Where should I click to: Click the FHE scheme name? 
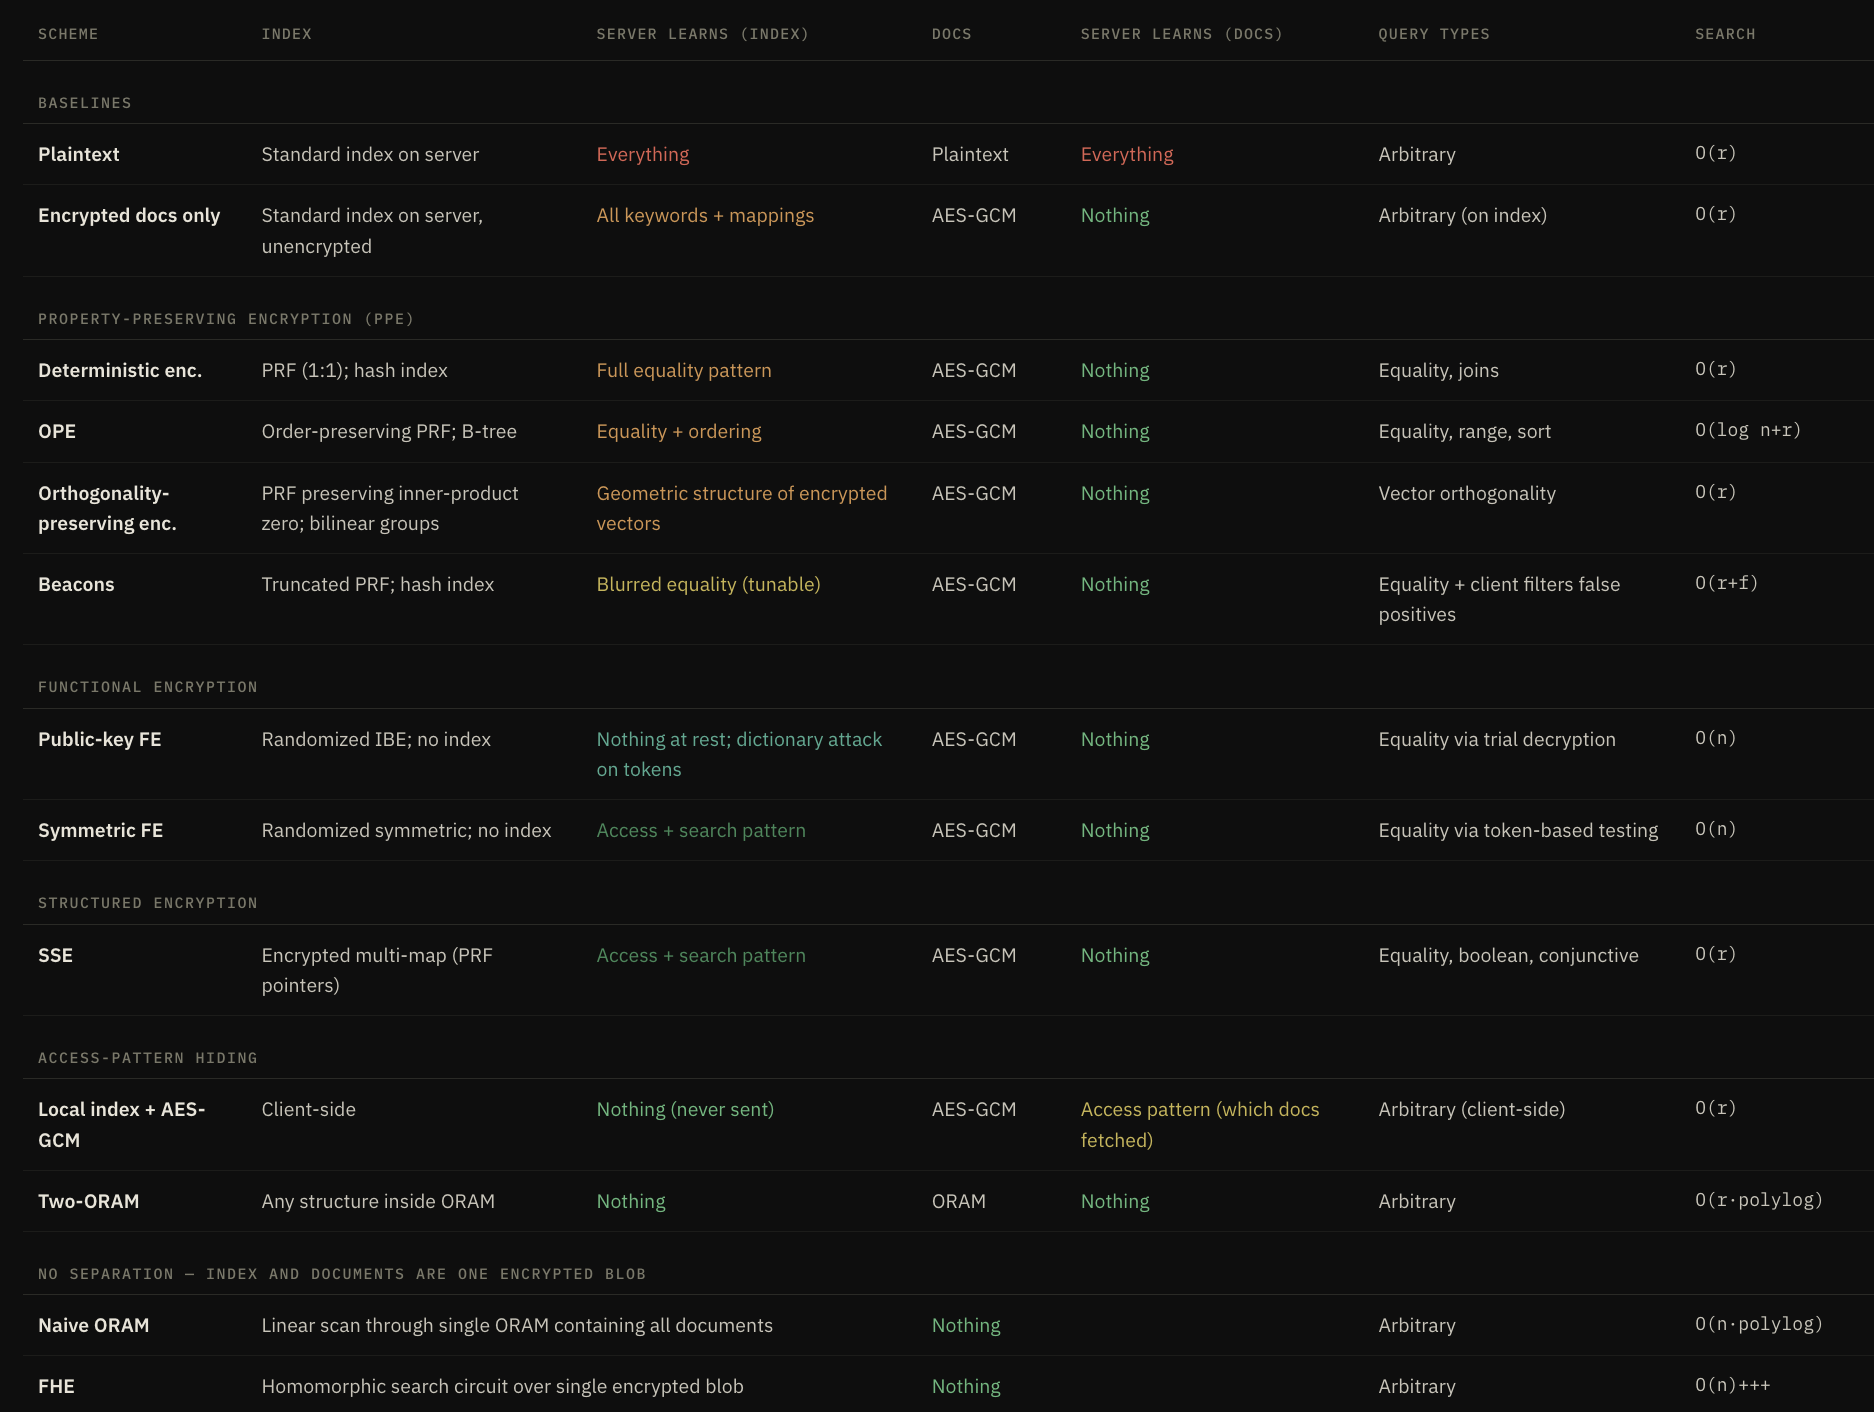56,1386
